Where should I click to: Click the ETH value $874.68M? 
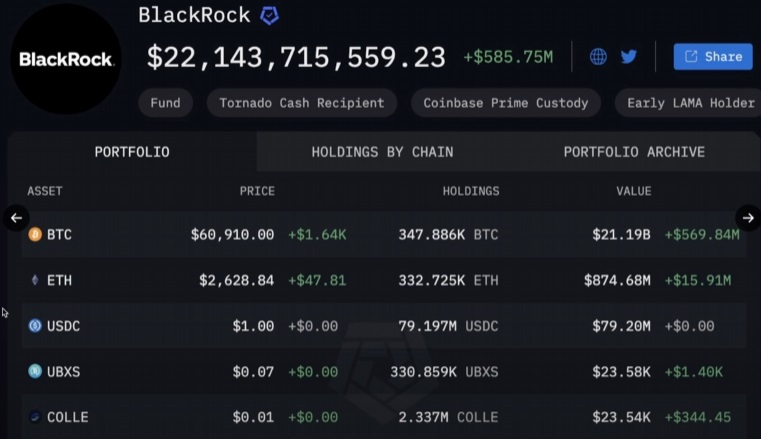coord(617,280)
